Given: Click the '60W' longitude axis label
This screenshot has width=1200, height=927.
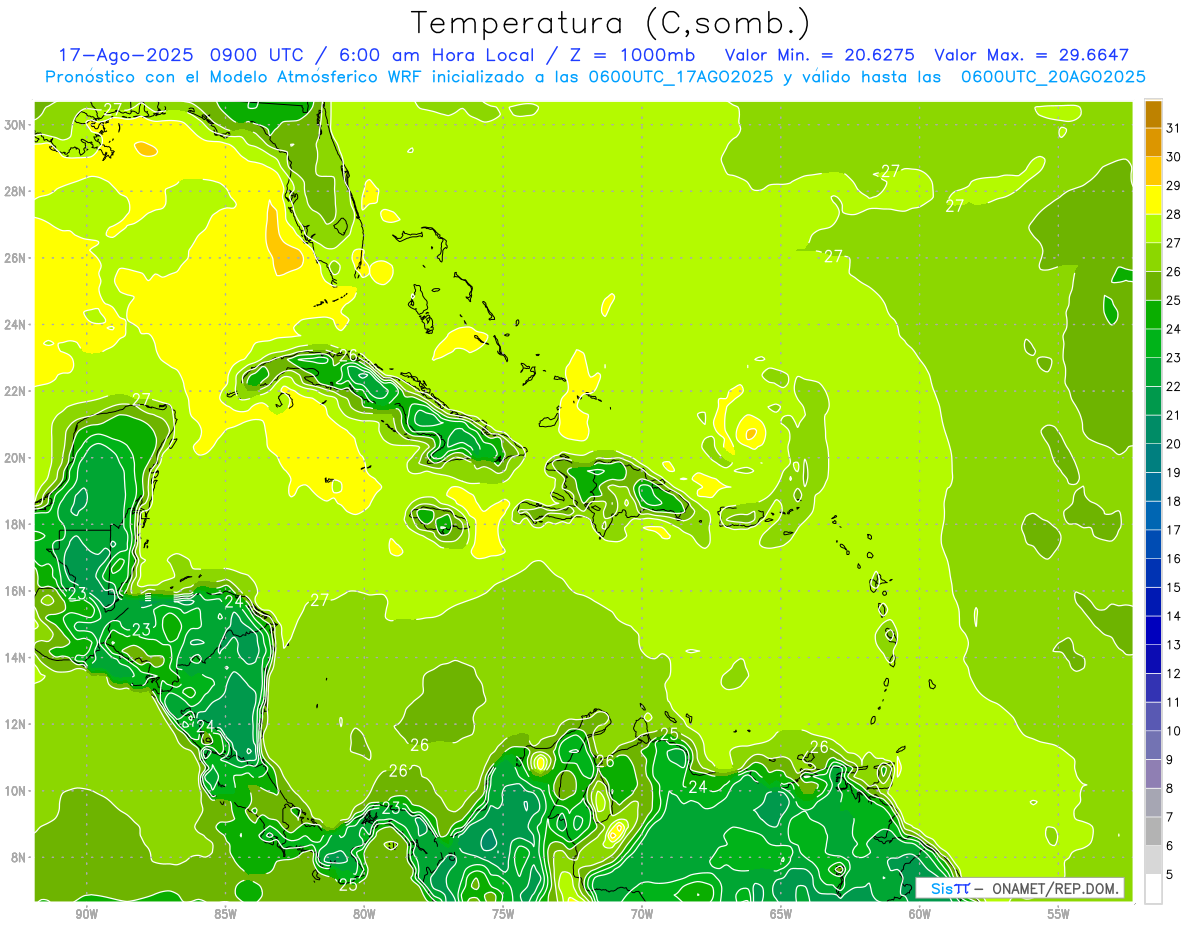Looking at the screenshot, I should tap(920, 914).
